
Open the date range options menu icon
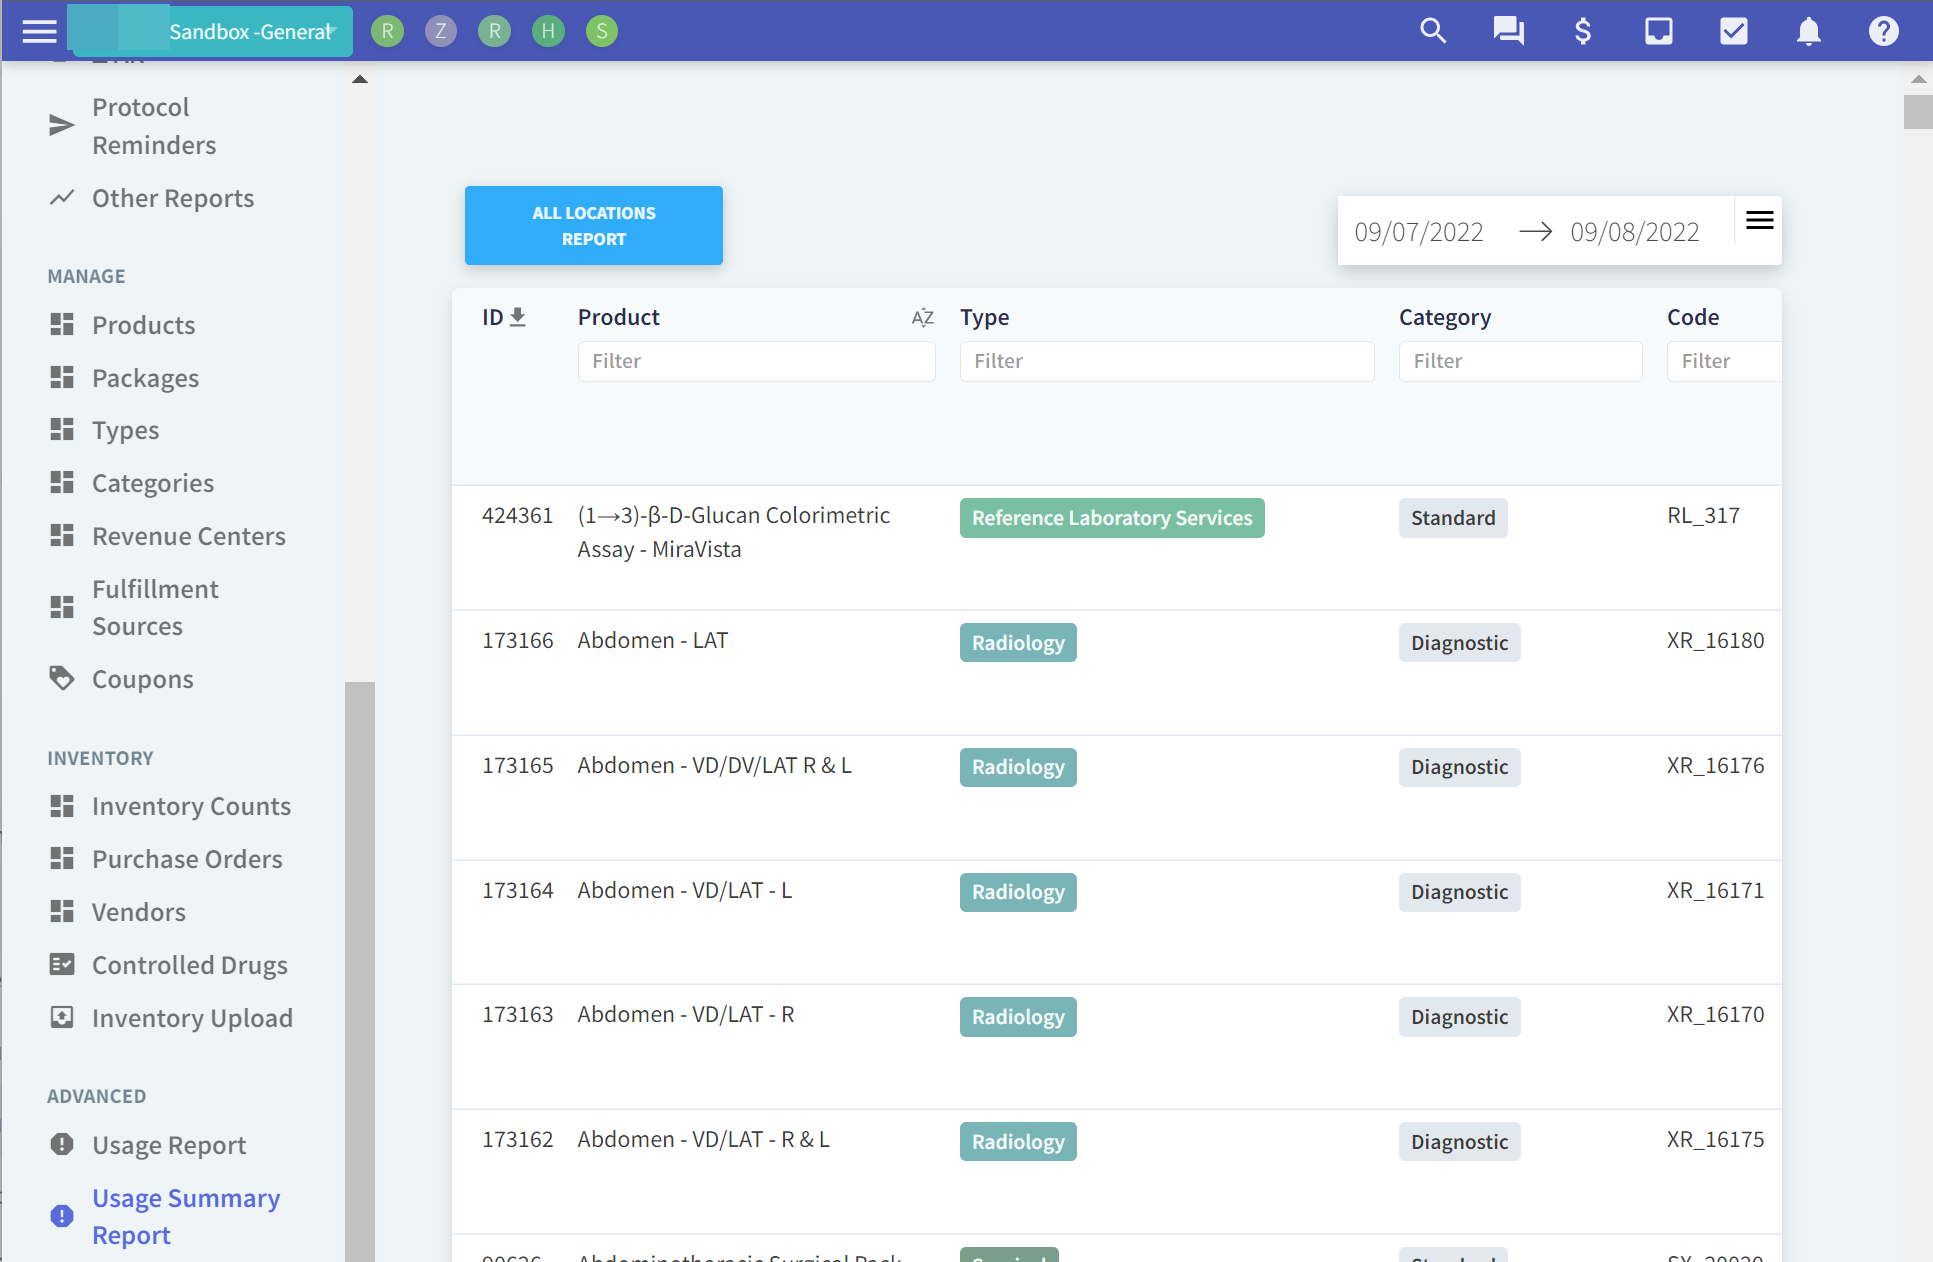pos(1759,221)
